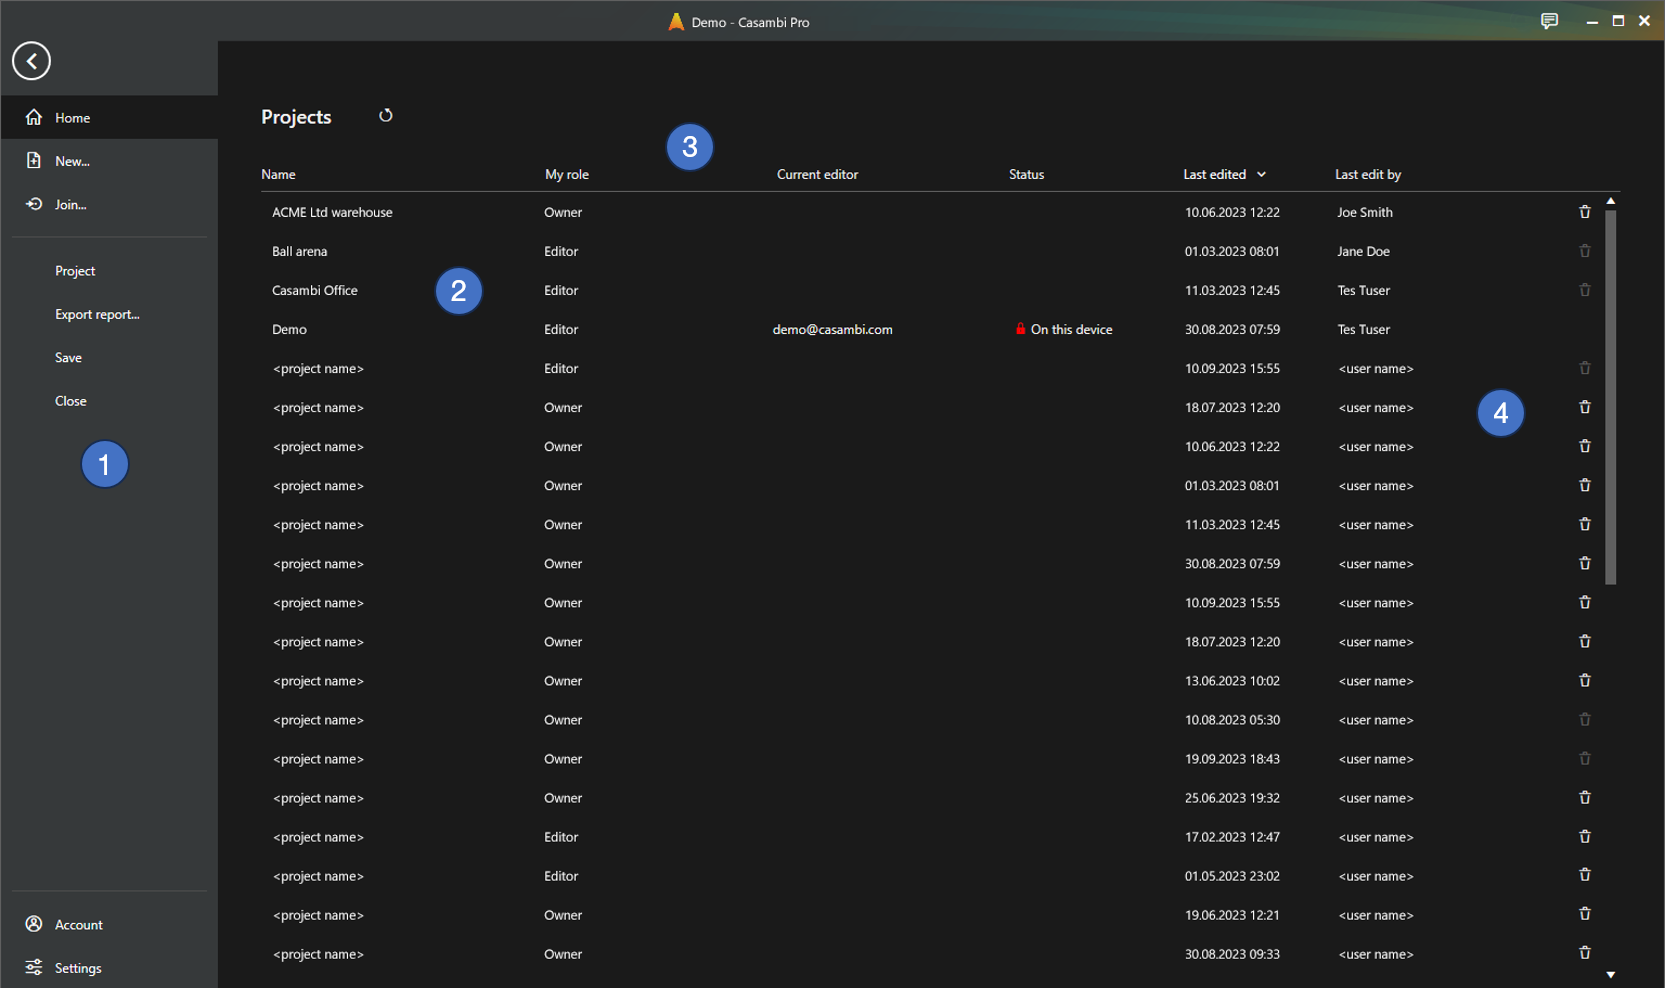Open the Ball arena project
Image resolution: width=1665 pixels, height=988 pixels.
point(299,251)
